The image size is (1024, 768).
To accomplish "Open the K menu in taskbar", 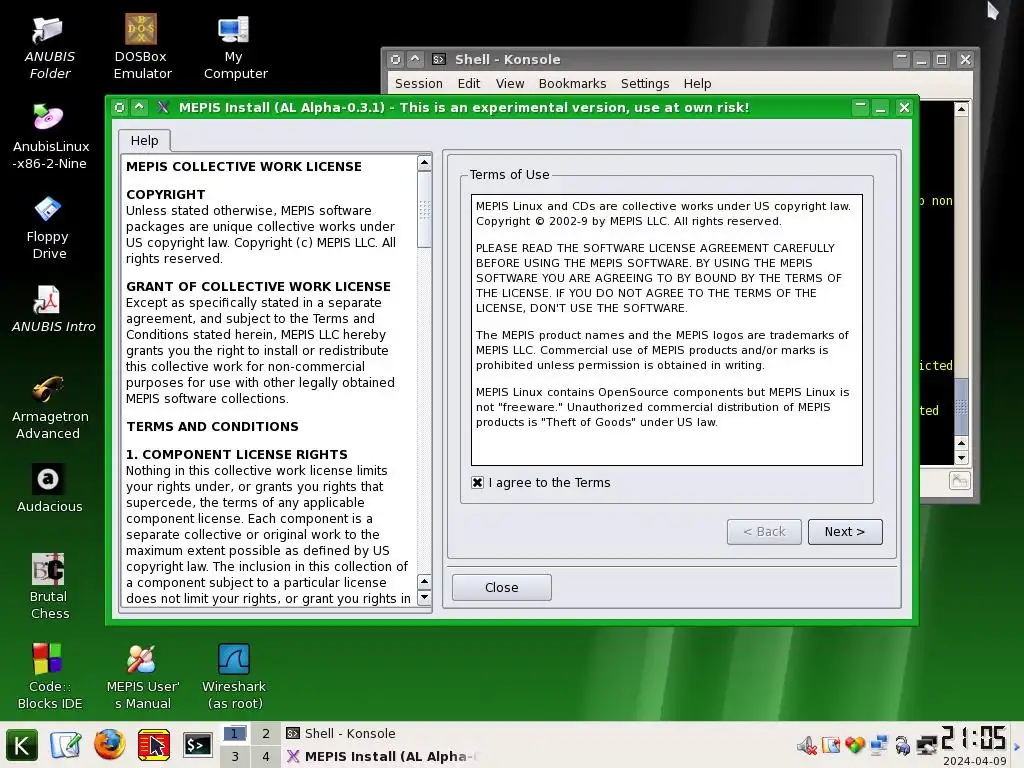I will 22,745.
